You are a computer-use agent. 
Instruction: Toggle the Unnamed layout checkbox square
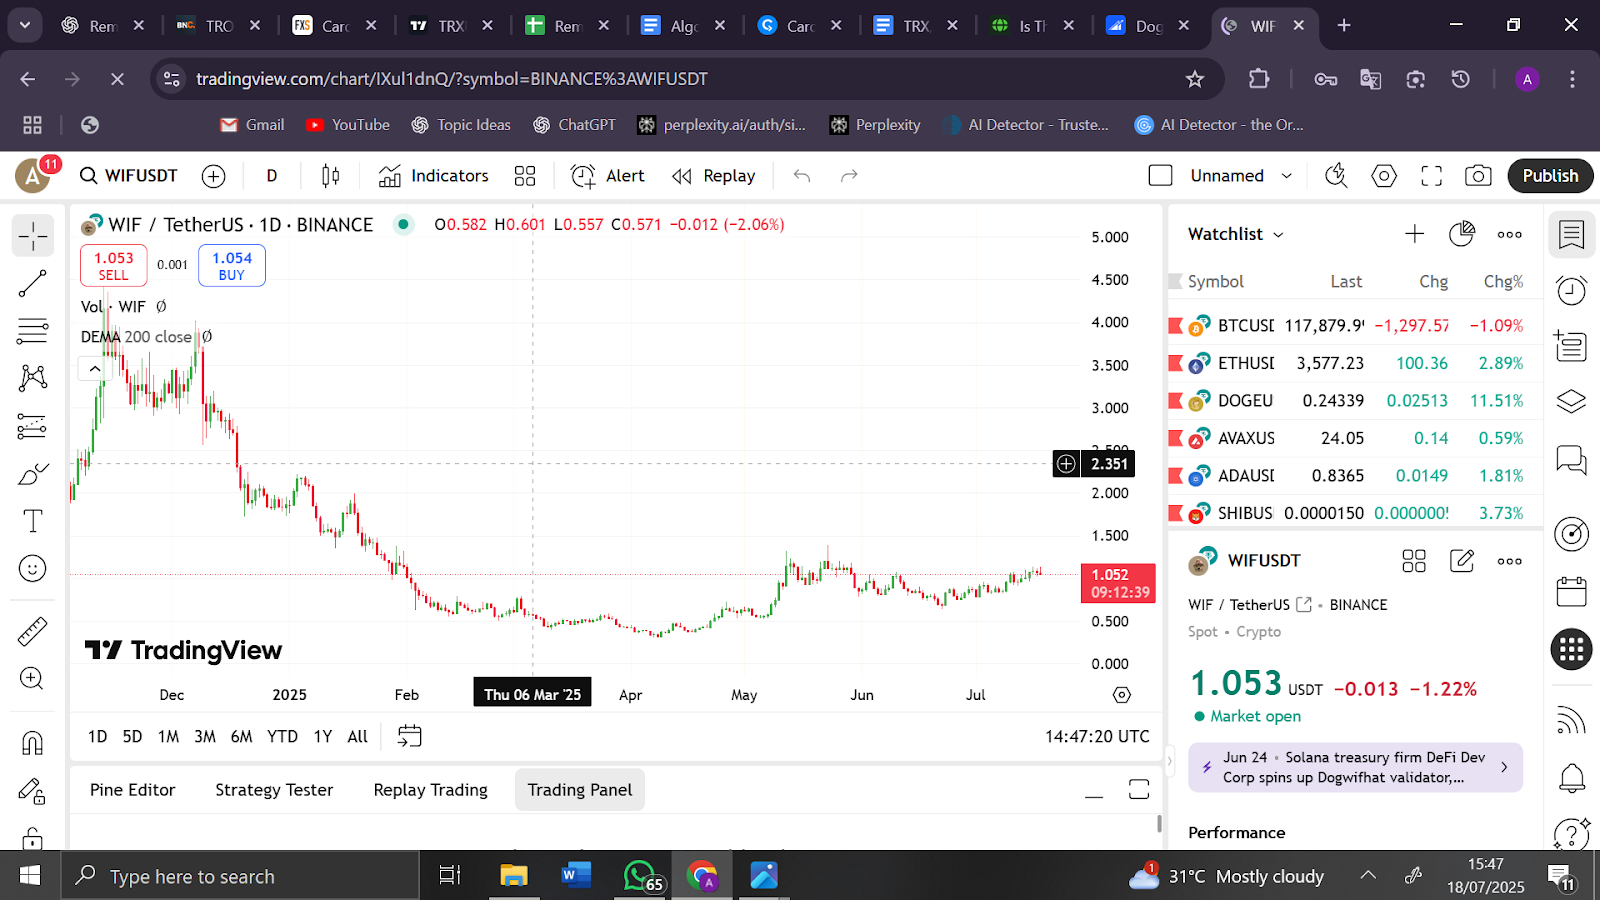1160,176
